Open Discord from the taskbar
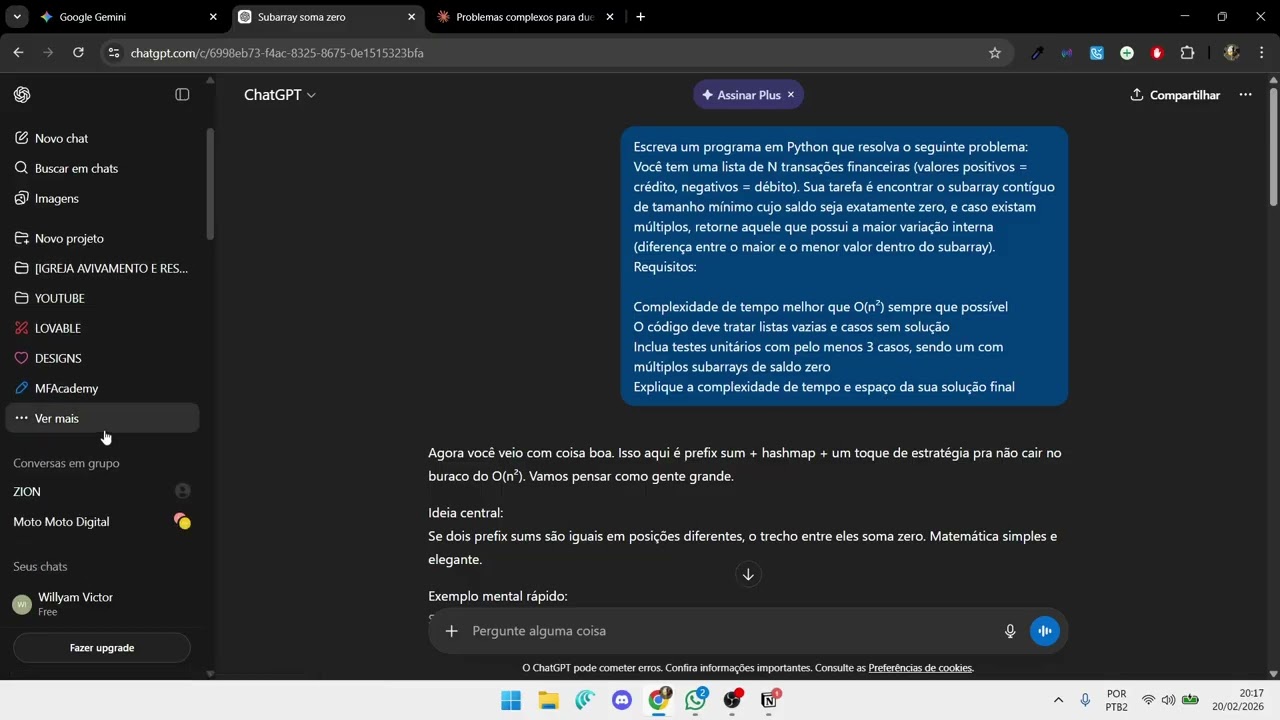Viewport: 1280px width, 720px height. pos(622,700)
